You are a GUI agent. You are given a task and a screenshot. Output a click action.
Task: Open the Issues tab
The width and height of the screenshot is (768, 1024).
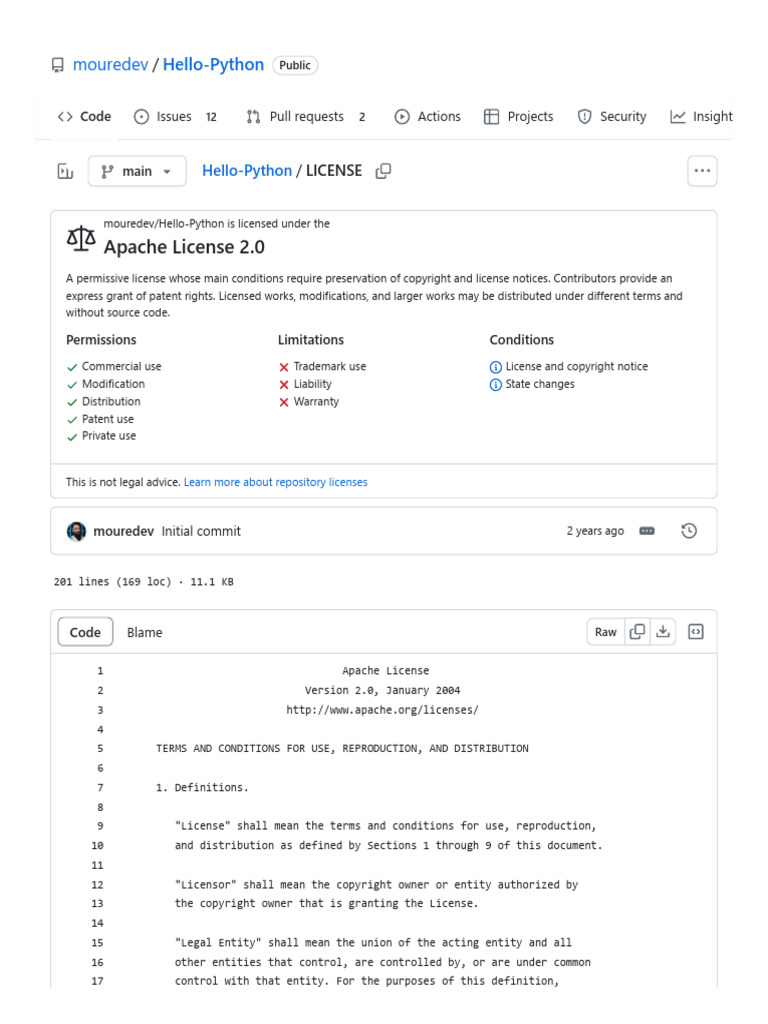coord(175,116)
